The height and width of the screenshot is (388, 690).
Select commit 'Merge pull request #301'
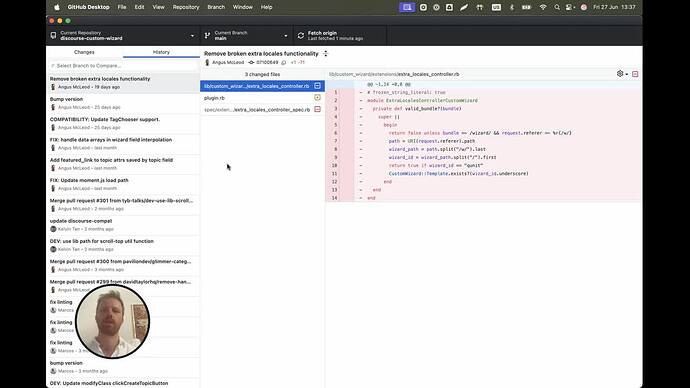[x=123, y=204]
